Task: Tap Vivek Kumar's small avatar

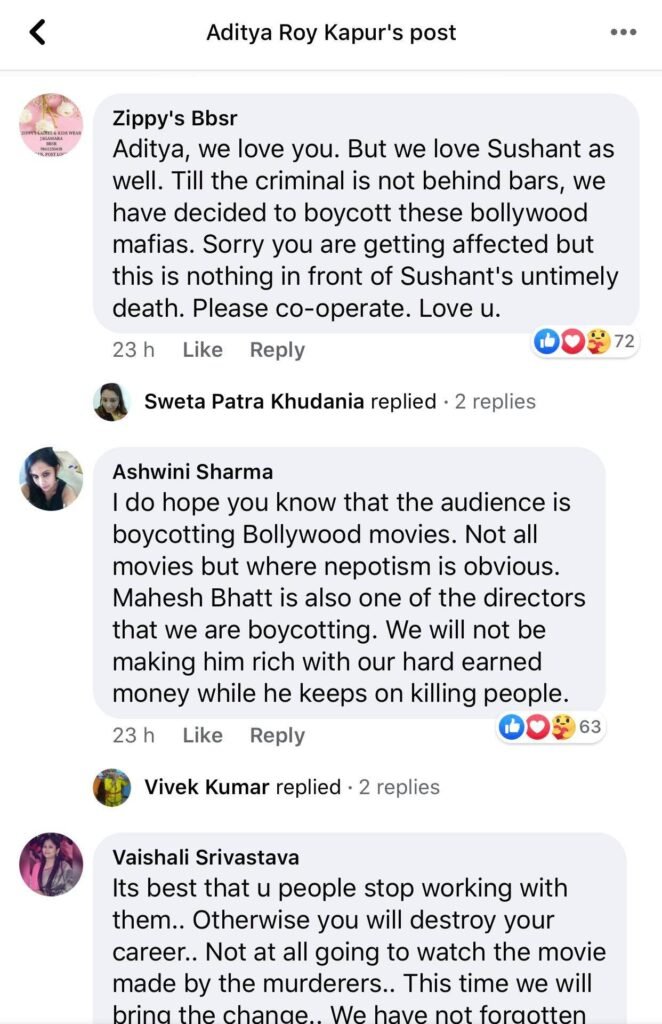Action: point(112,787)
